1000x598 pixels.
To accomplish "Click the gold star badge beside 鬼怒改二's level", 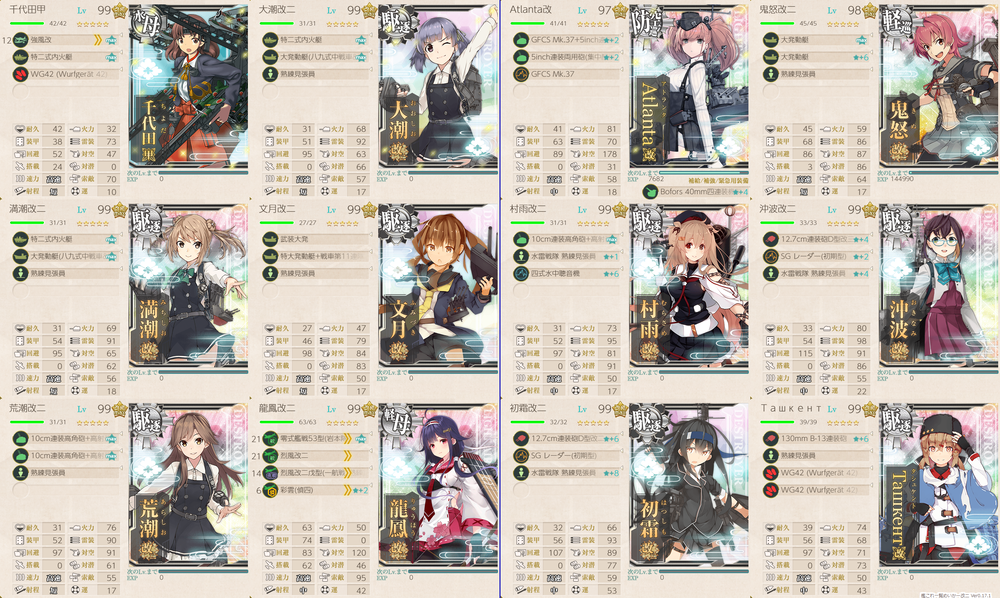I will click(871, 11).
